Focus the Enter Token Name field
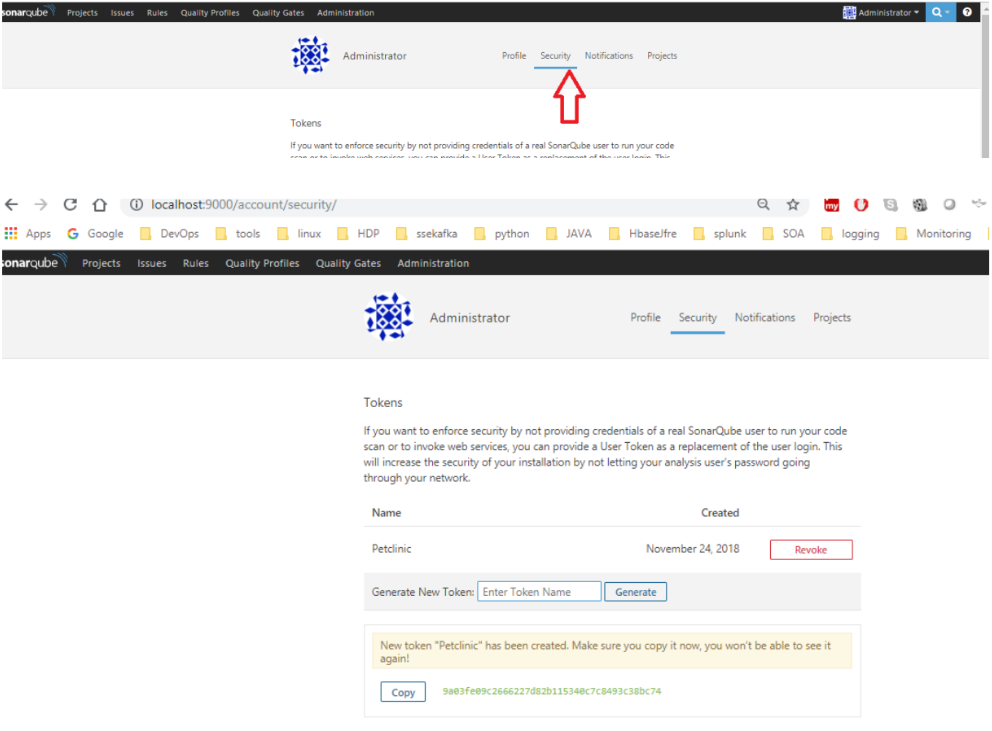Screen dimensions: 992x731 pos(539,592)
